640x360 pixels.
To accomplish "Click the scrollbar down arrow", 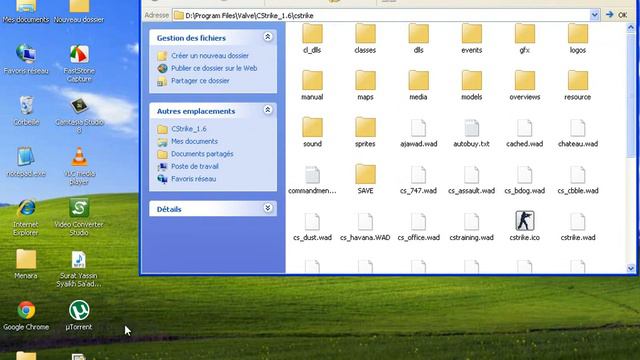I will tap(631, 268).
